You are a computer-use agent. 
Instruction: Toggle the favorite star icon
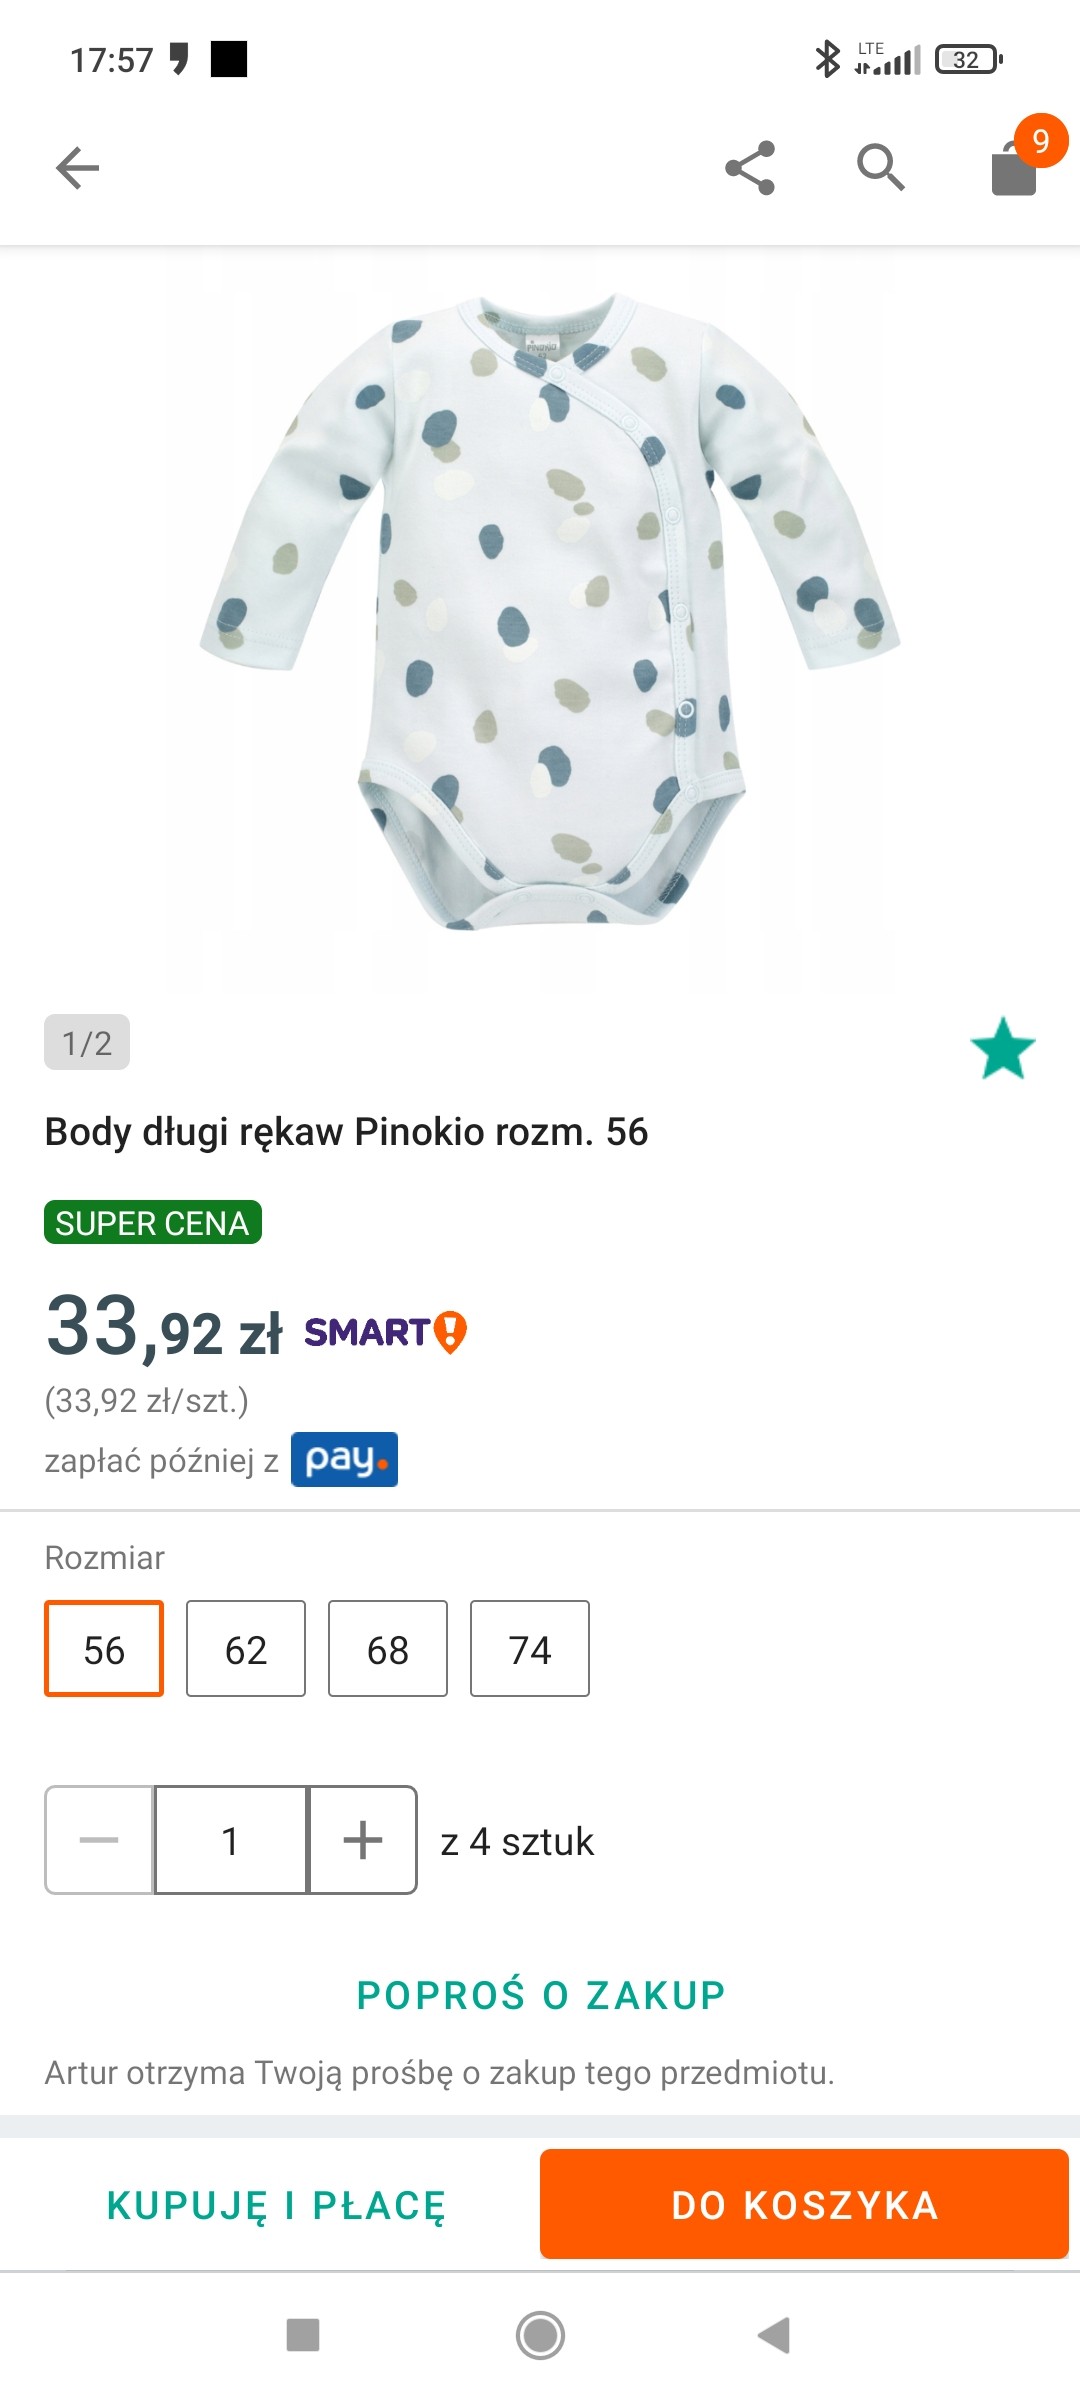(1003, 1049)
